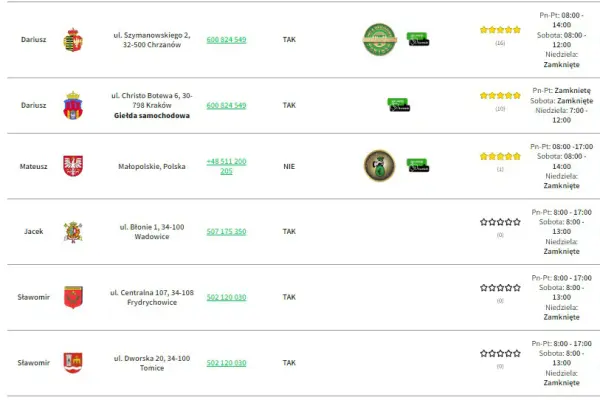Click the small green-black badge in Mateusz row
Image resolution: width=600 pixels, height=400 pixels.
coord(418,165)
